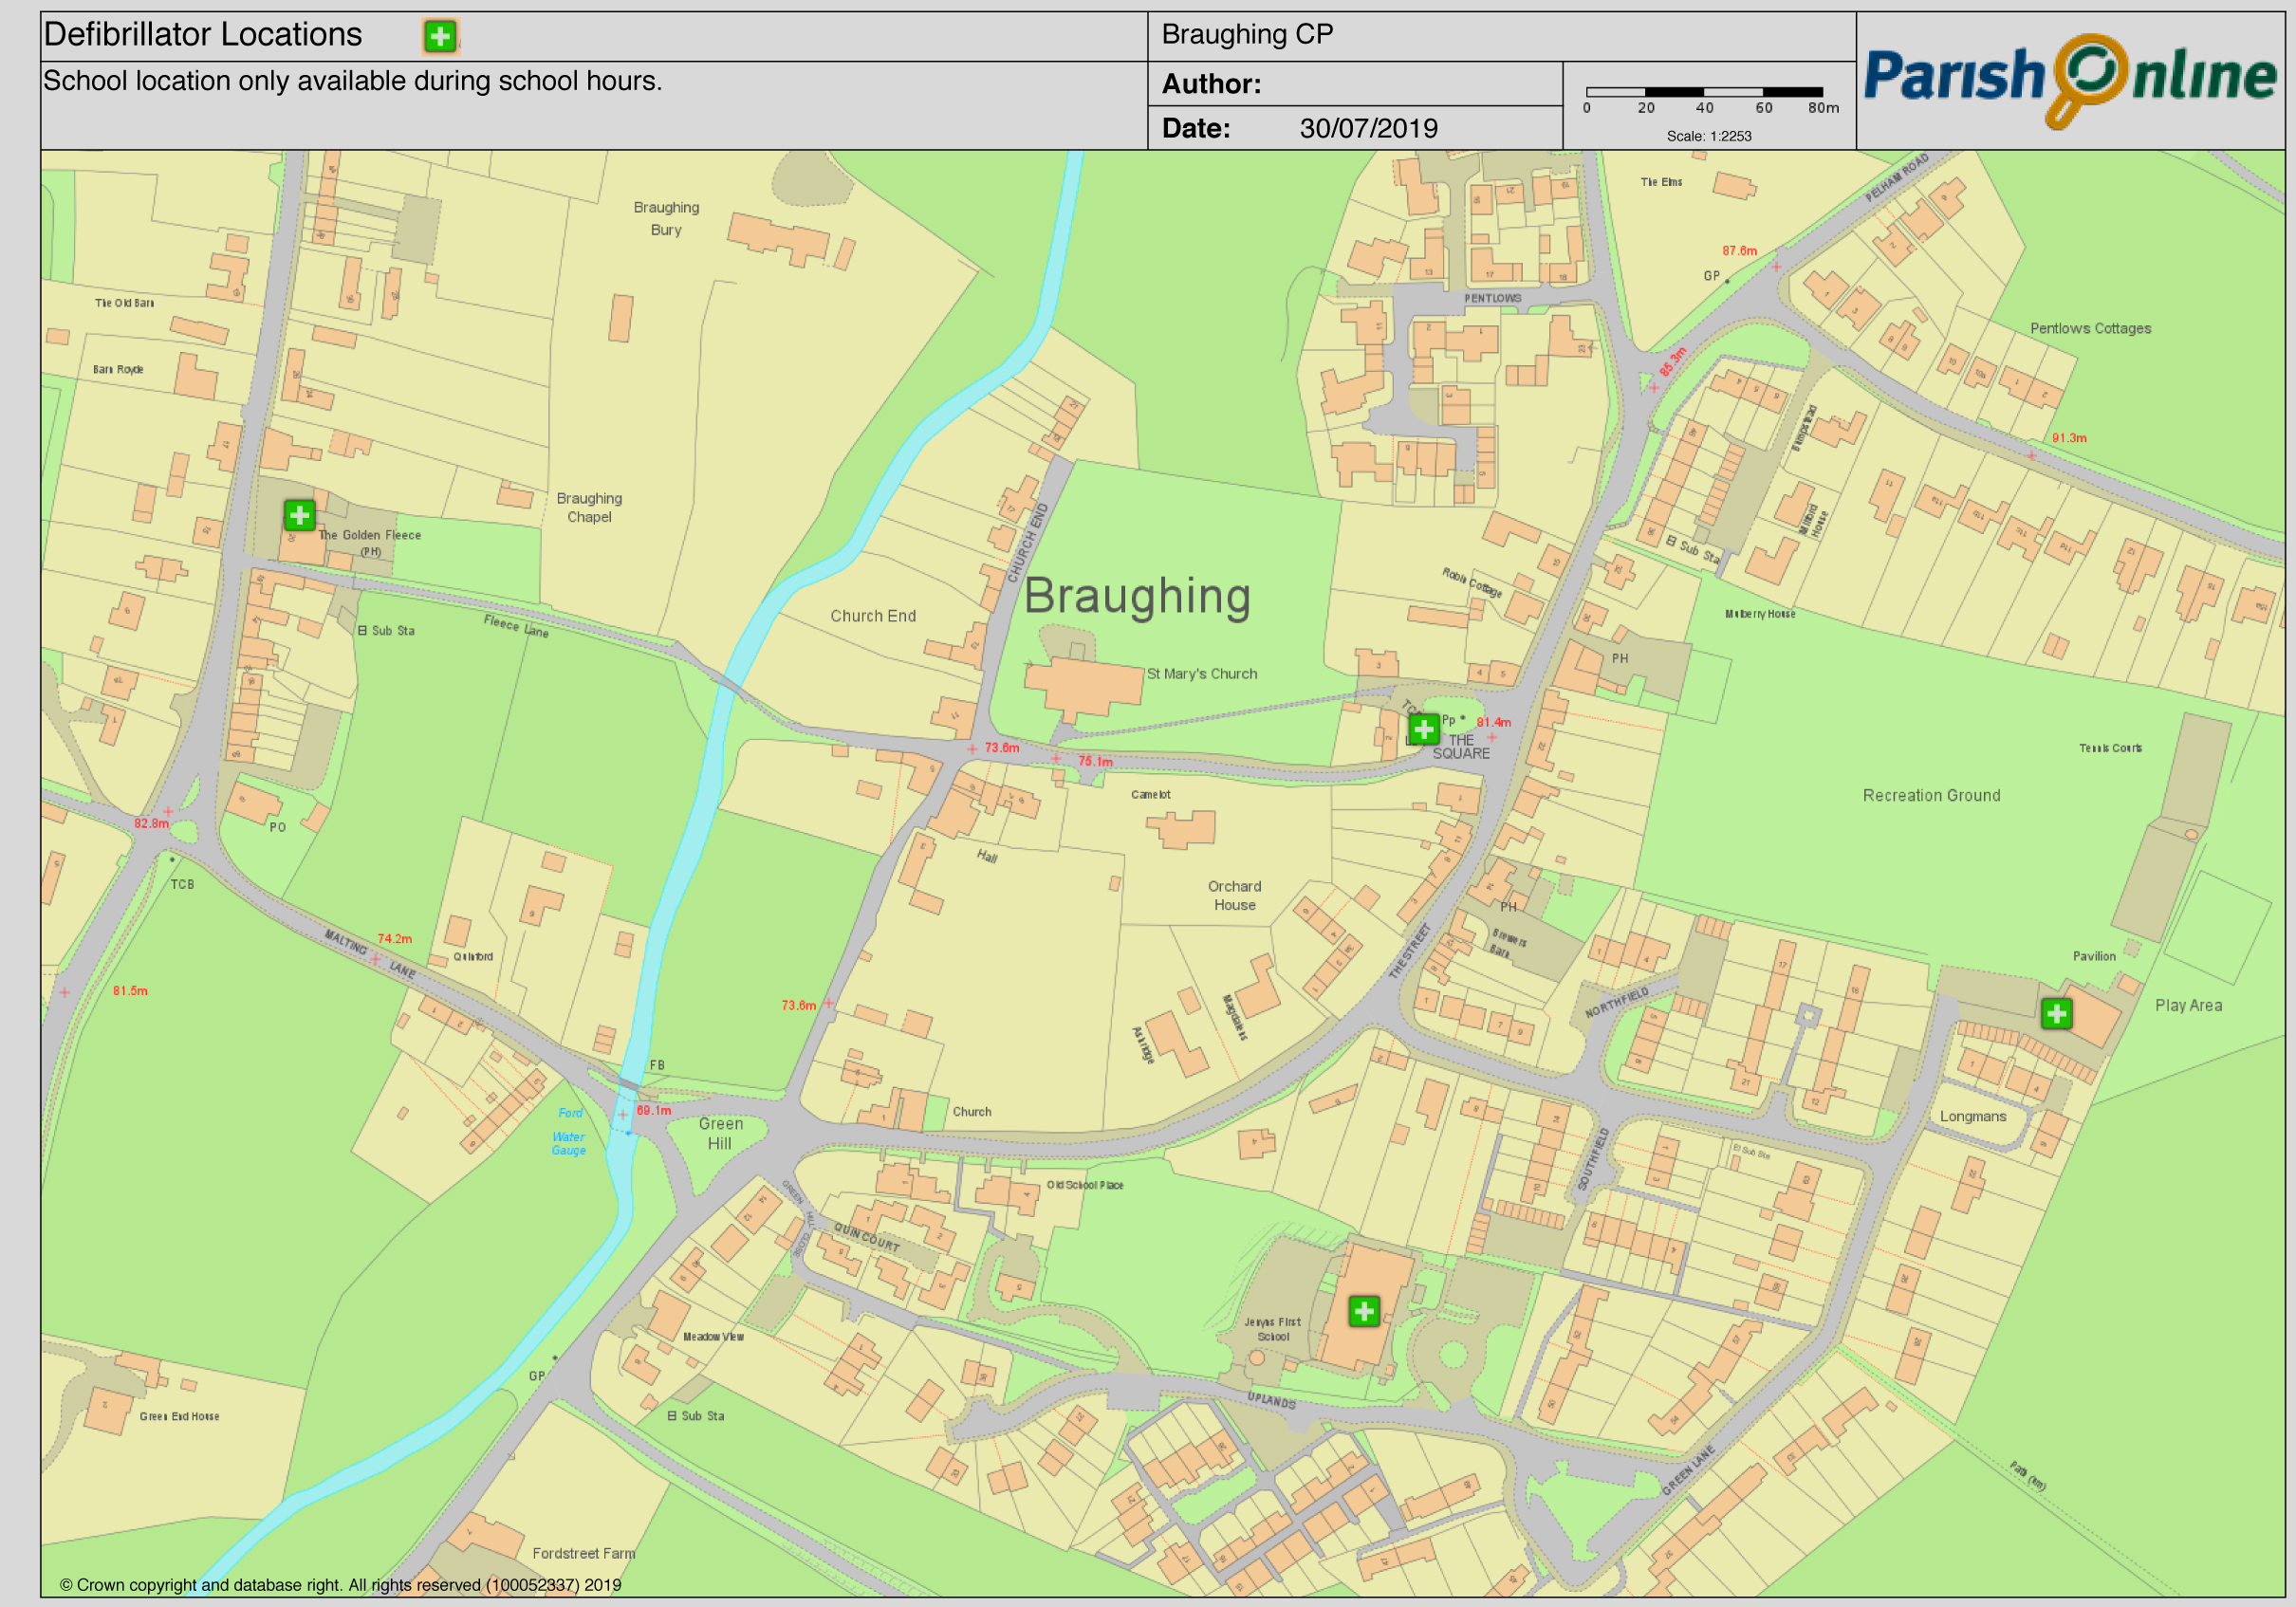Click the Defibrillator Locations title
2296x1607 pixels.
(x=203, y=35)
